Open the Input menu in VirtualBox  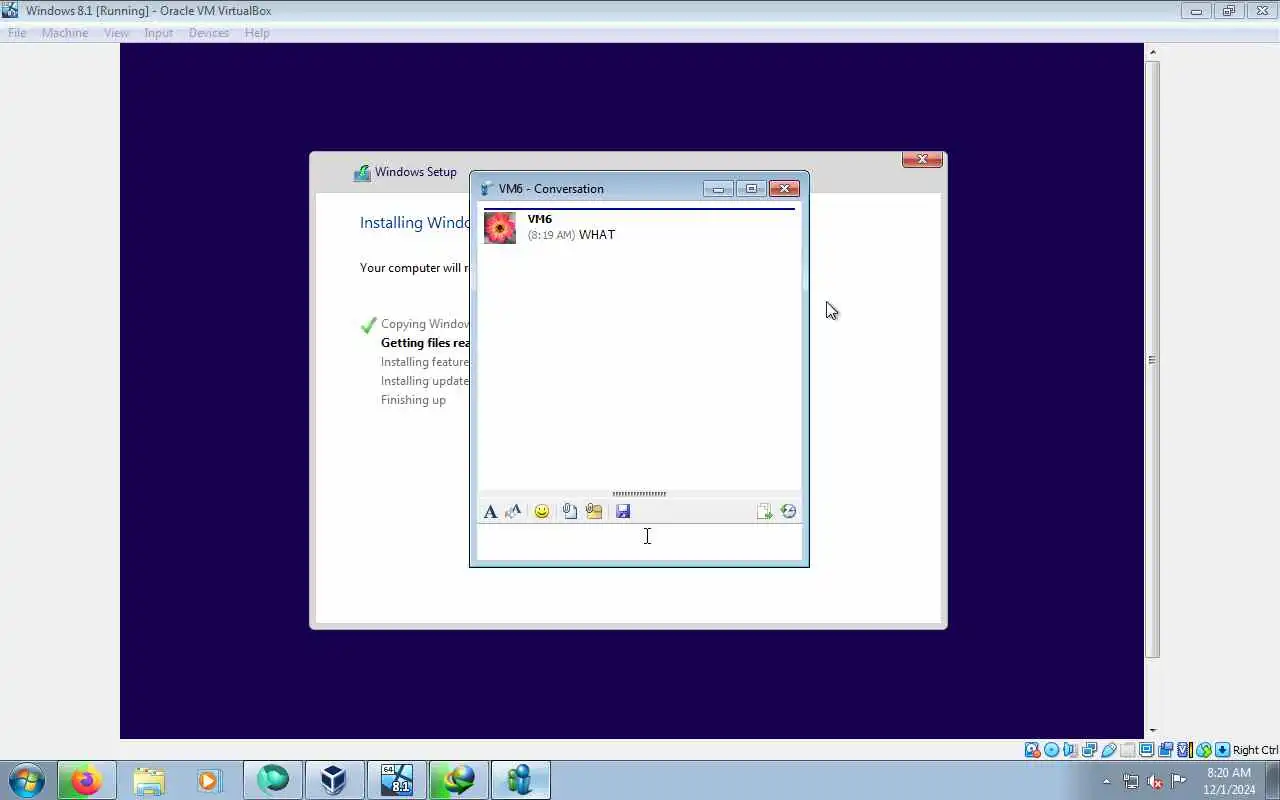point(158,33)
